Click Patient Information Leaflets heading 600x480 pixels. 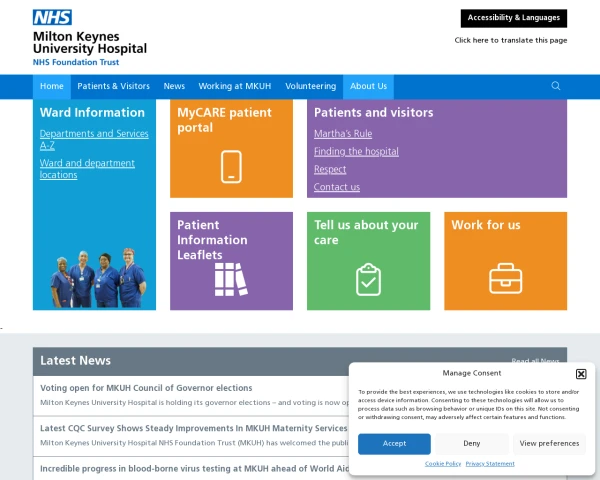pyautogui.click(x=212, y=240)
